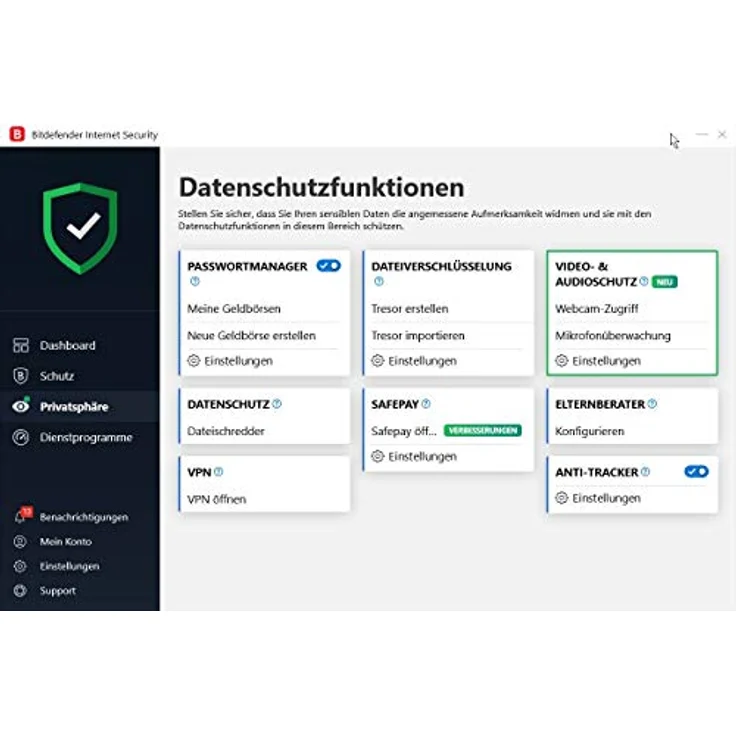Click gear icon in Dateiverschlüsselung card
The image size is (736, 736).
coord(377,360)
